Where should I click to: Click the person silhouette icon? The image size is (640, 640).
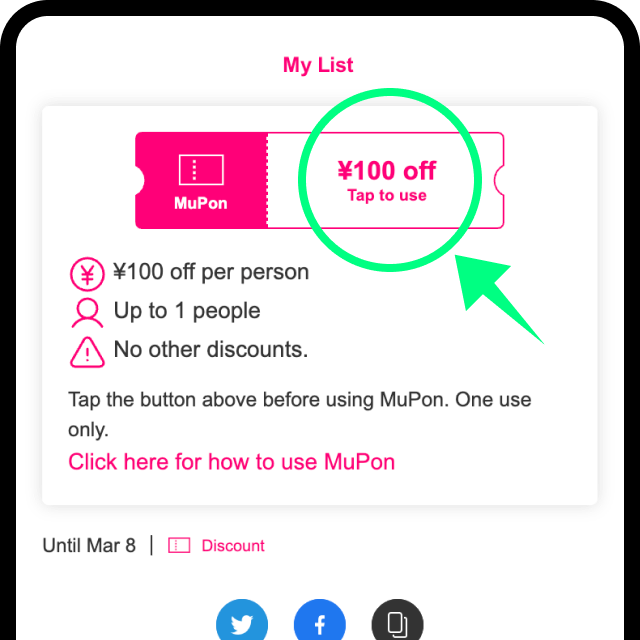(87, 313)
